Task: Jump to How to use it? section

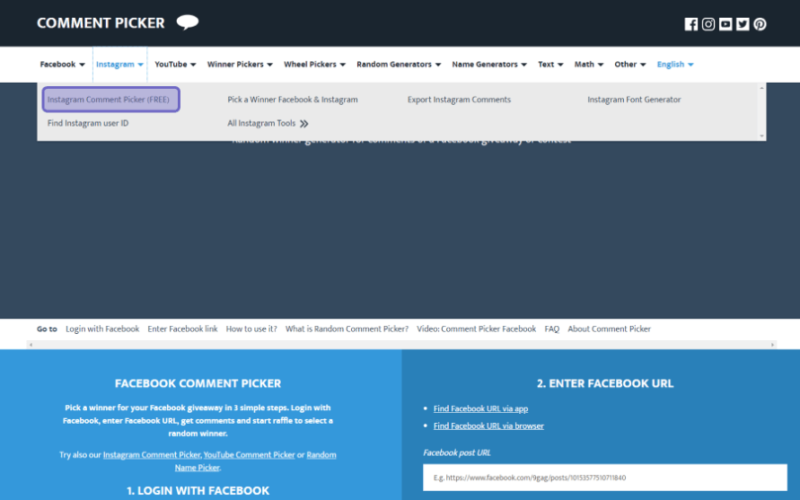Action: pyautogui.click(x=251, y=329)
